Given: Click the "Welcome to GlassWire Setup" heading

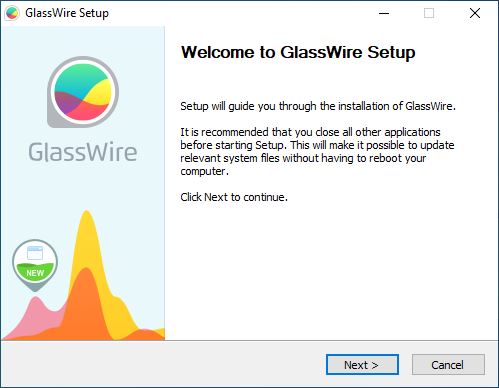Looking at the screenshot, I should coord(298,53).
